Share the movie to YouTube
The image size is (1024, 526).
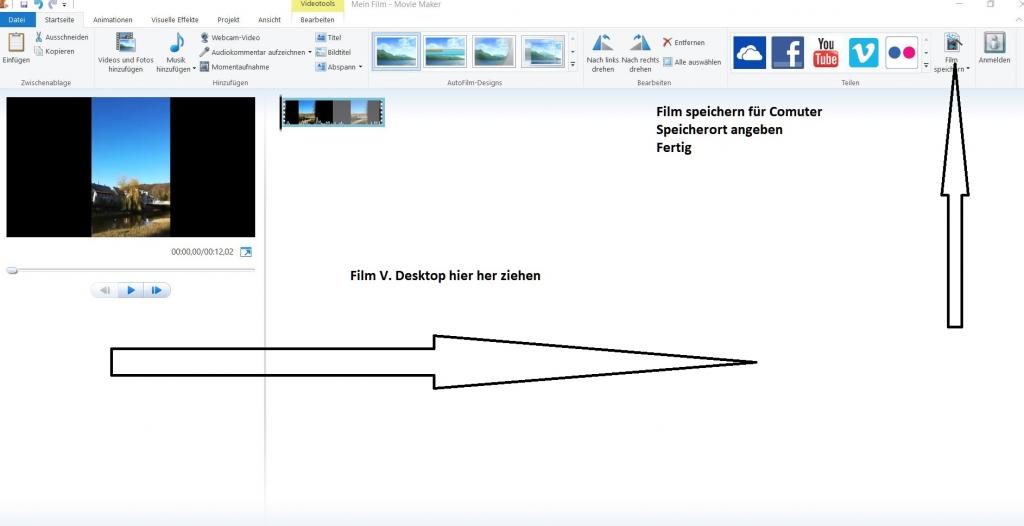coord(826,52)
